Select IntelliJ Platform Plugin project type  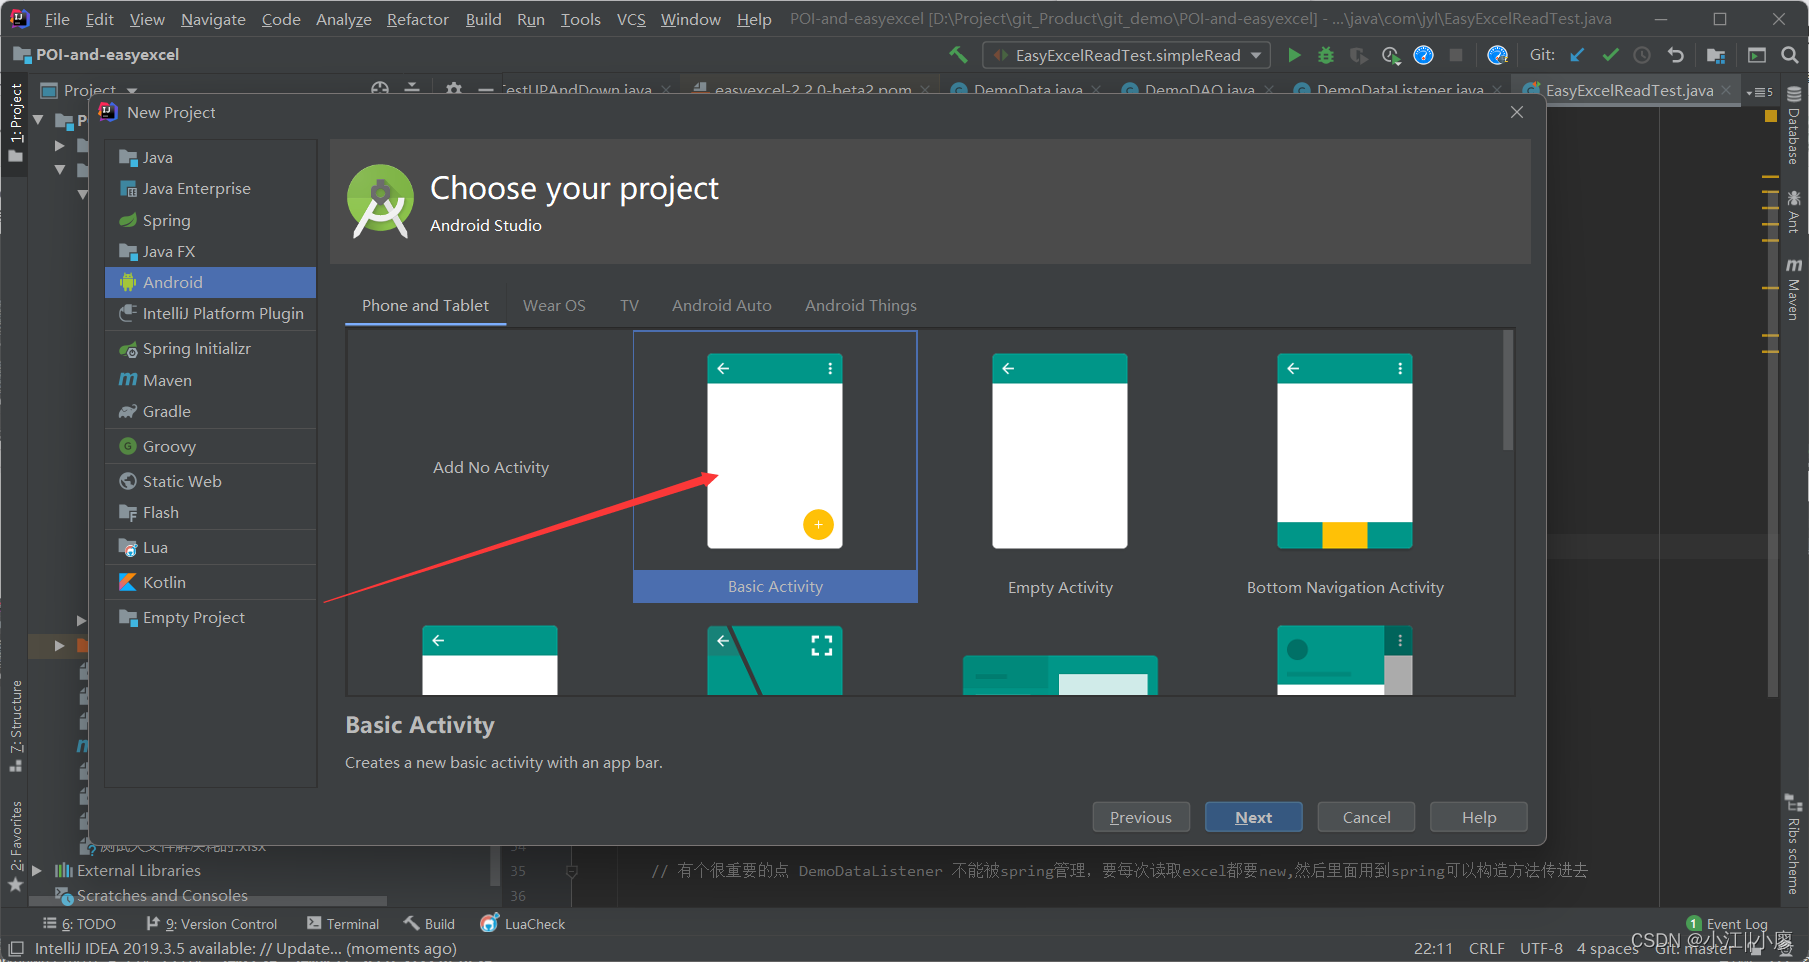pyautogui.click(x=210, y=313)
